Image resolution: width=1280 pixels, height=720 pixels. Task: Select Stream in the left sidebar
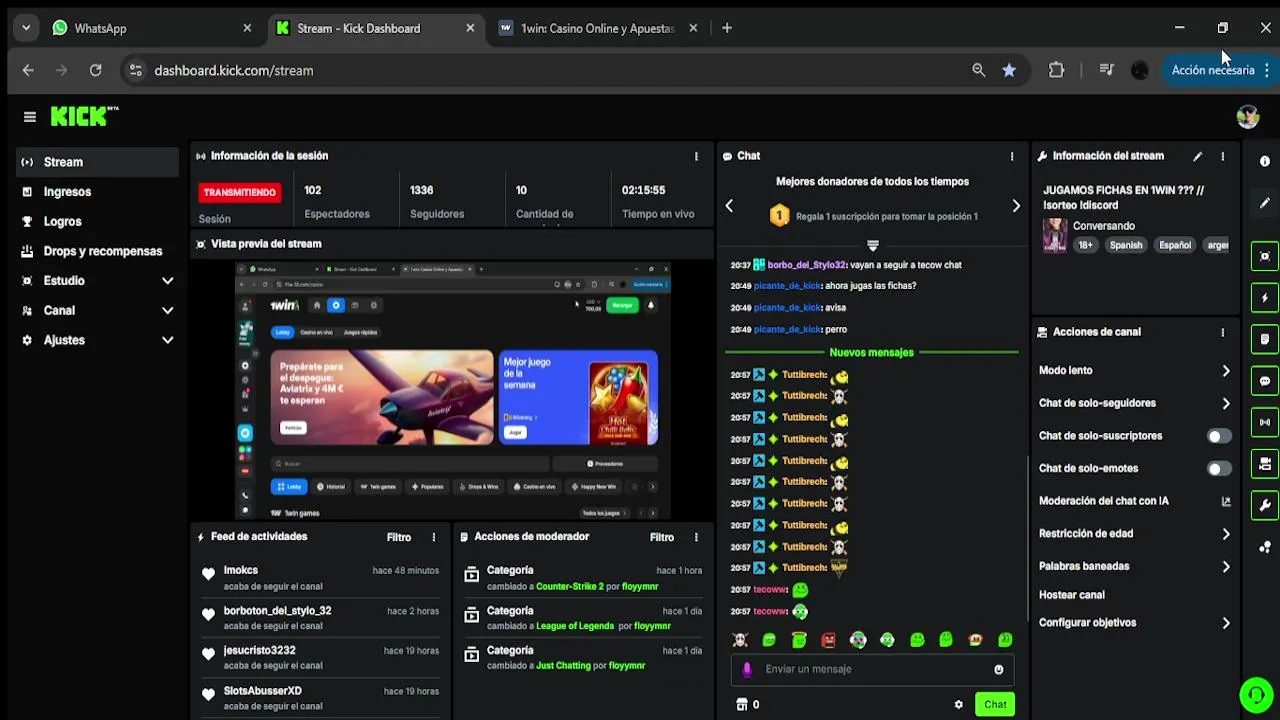click(x=97, y=162)
